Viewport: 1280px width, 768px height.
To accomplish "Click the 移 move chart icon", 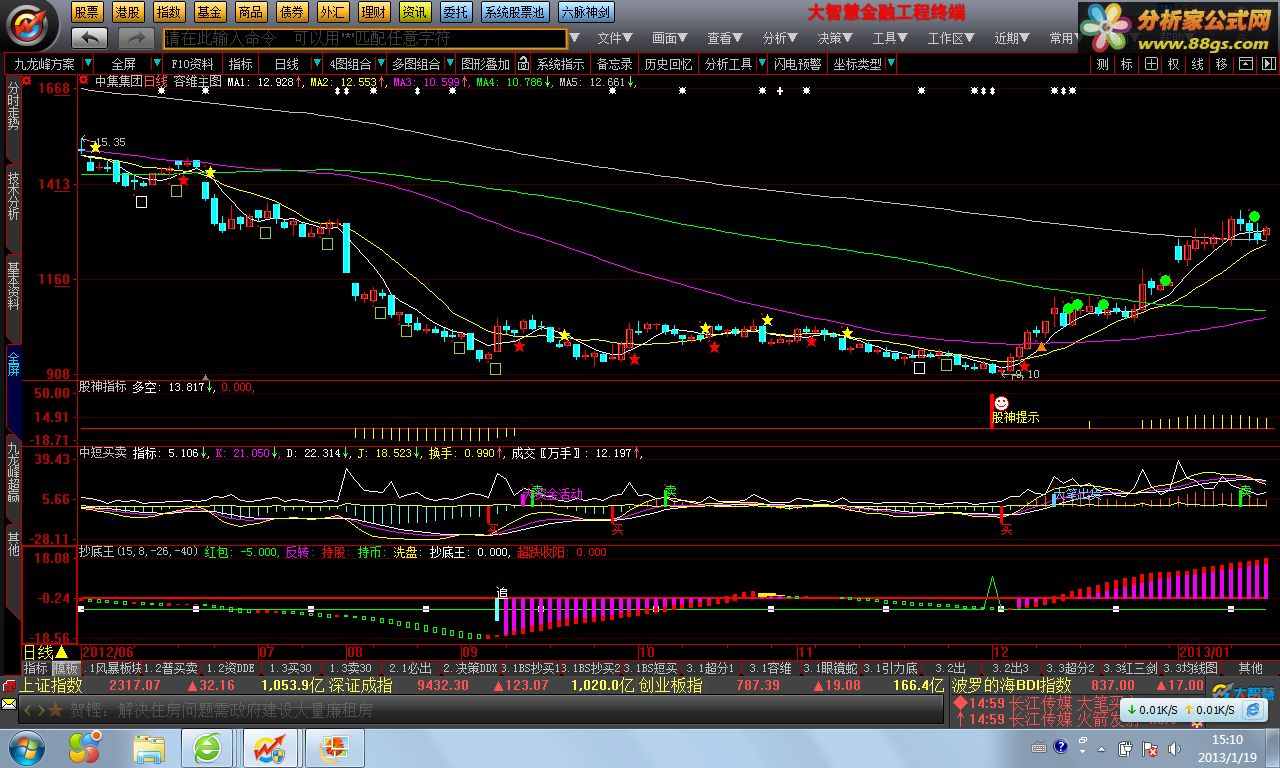I will 1222,64.
